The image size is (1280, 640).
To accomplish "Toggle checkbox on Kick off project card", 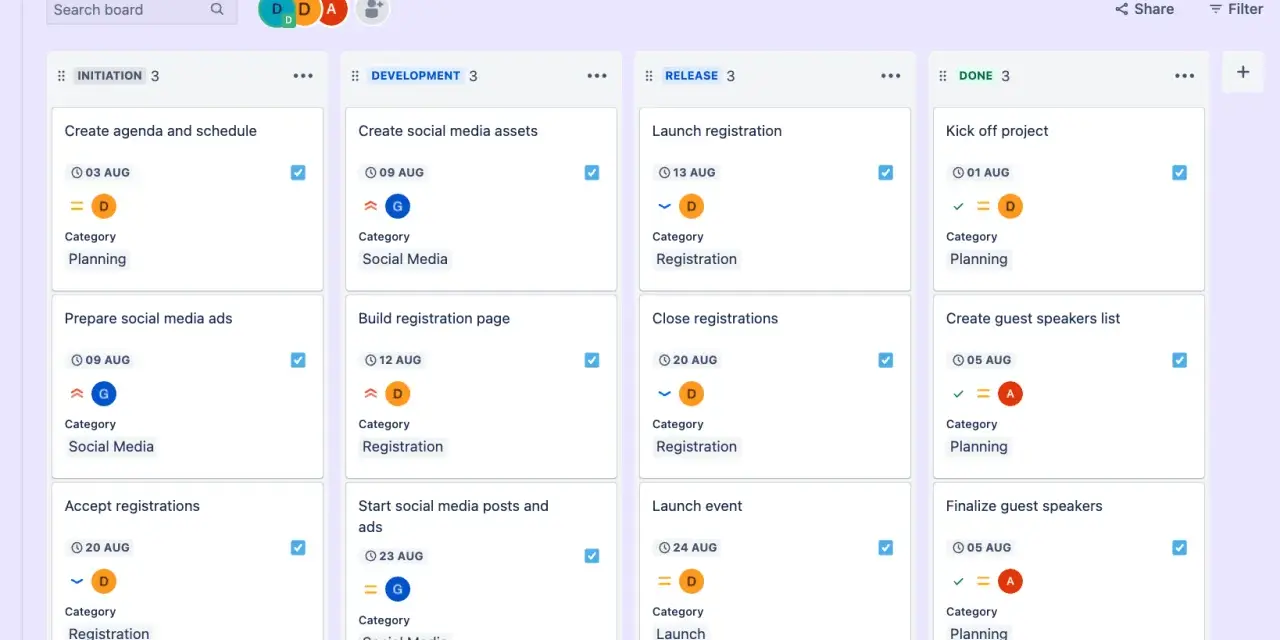I will (1180, 172).
